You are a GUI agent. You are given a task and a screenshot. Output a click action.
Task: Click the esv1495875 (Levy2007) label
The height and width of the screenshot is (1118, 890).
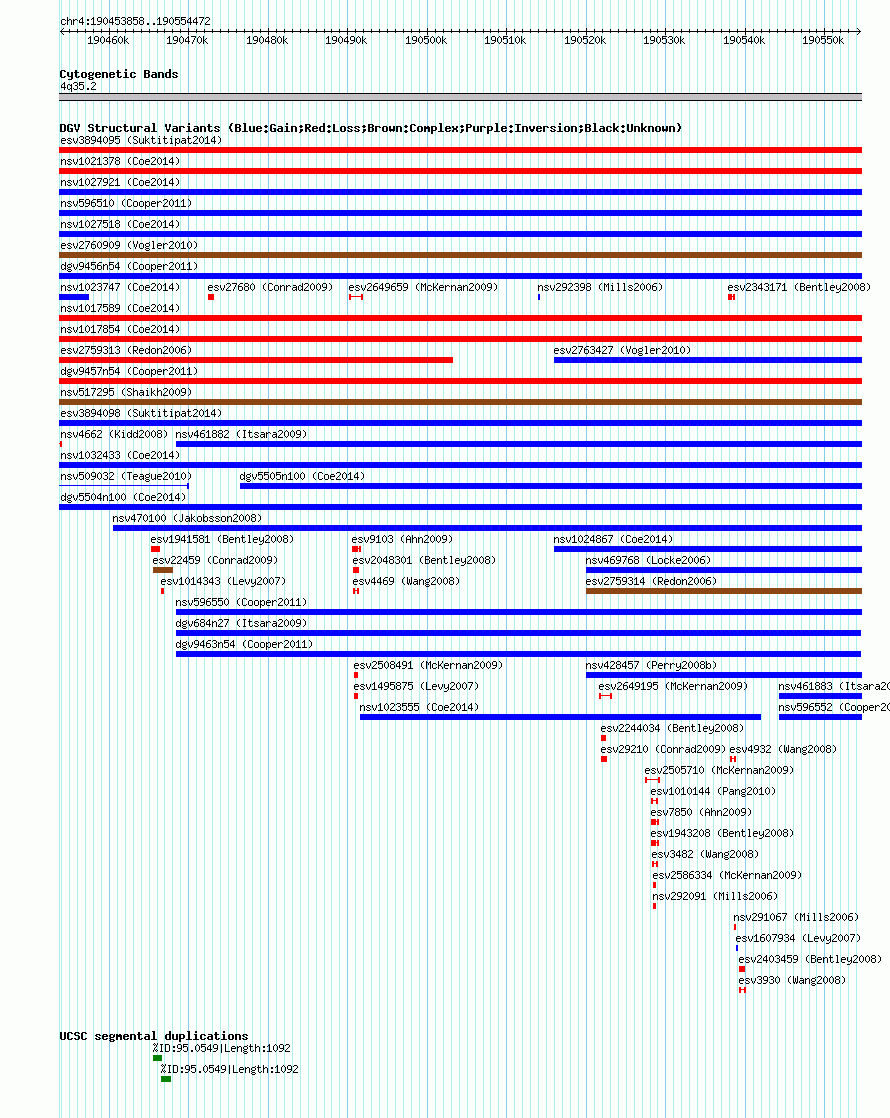click(416, 686)
